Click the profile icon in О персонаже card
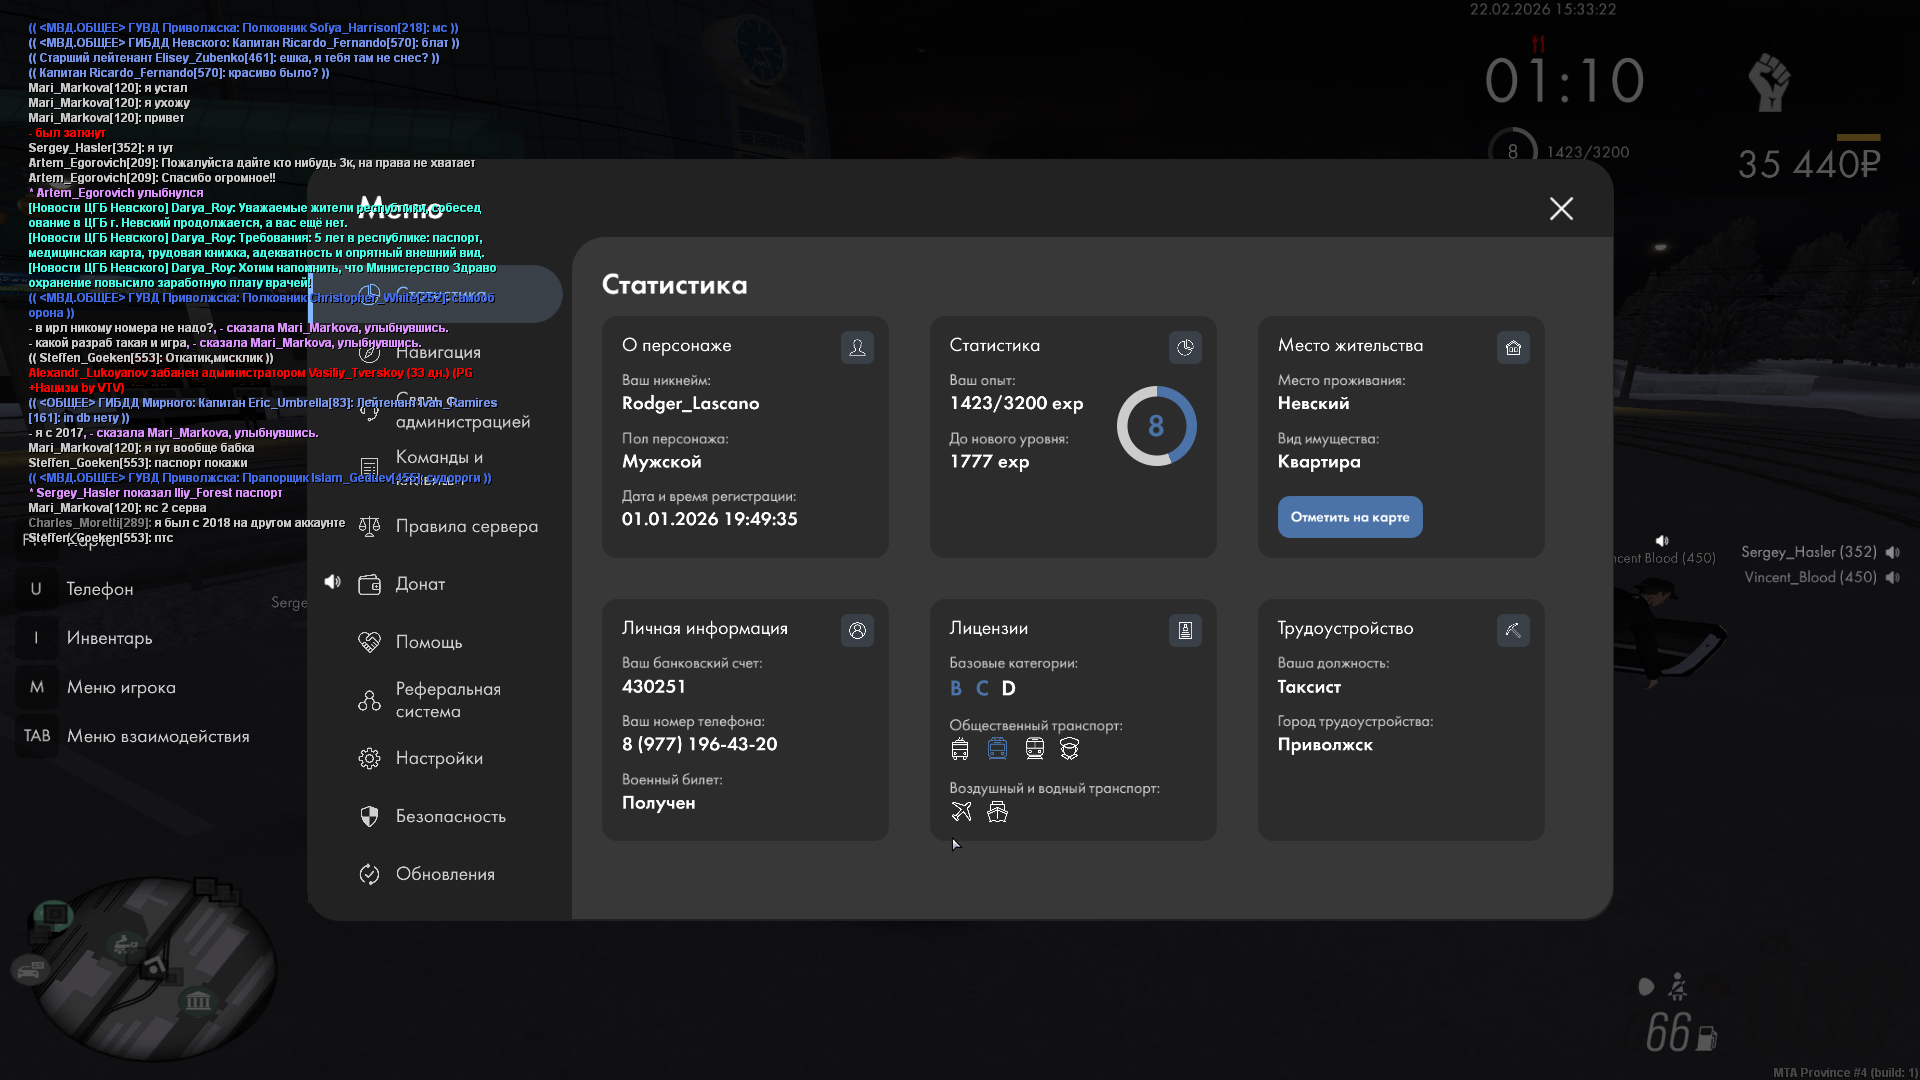This screenshot has height=1080, width=1920. click(857, 347)
